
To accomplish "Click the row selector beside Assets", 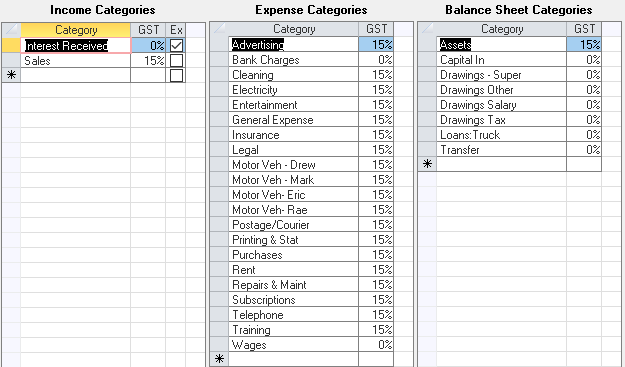I will [427, 45].
